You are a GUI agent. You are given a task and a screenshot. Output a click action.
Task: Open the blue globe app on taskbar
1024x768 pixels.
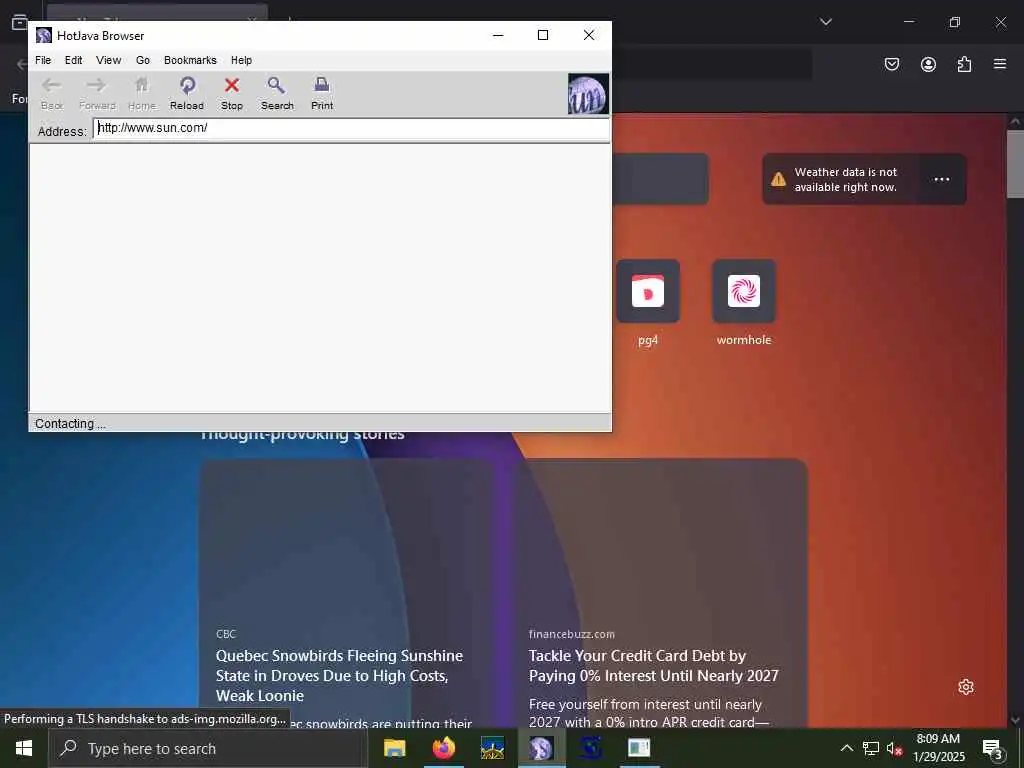(590, 748)
